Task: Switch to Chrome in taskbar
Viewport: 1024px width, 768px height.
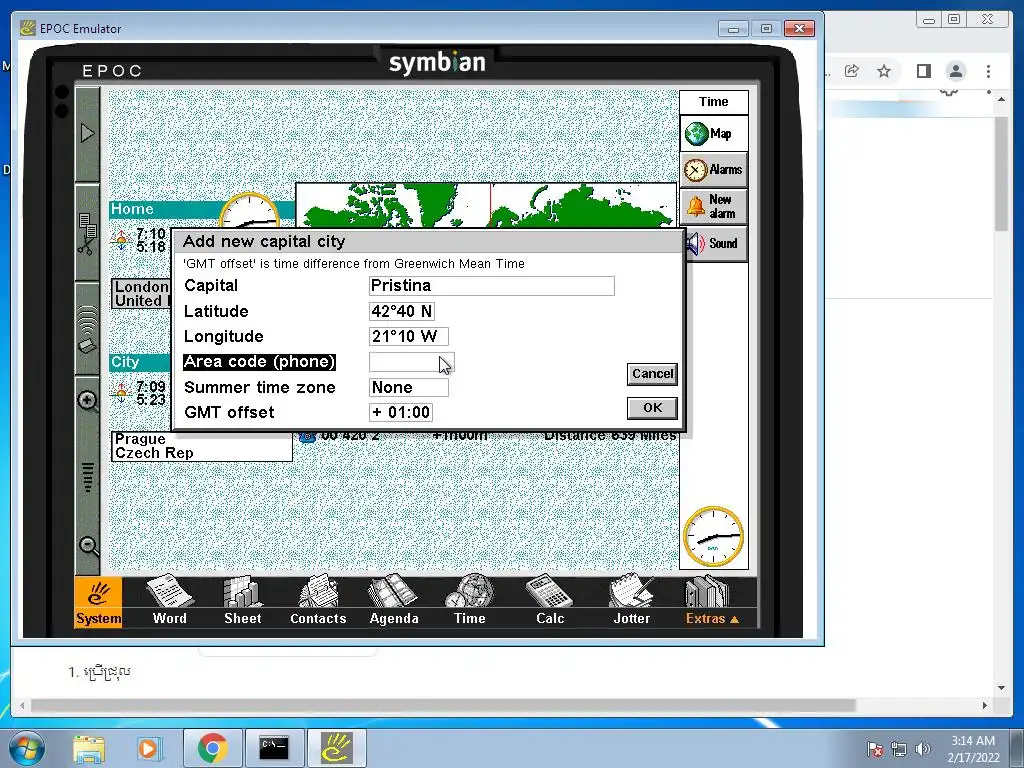Action: [x=212, y=748]
